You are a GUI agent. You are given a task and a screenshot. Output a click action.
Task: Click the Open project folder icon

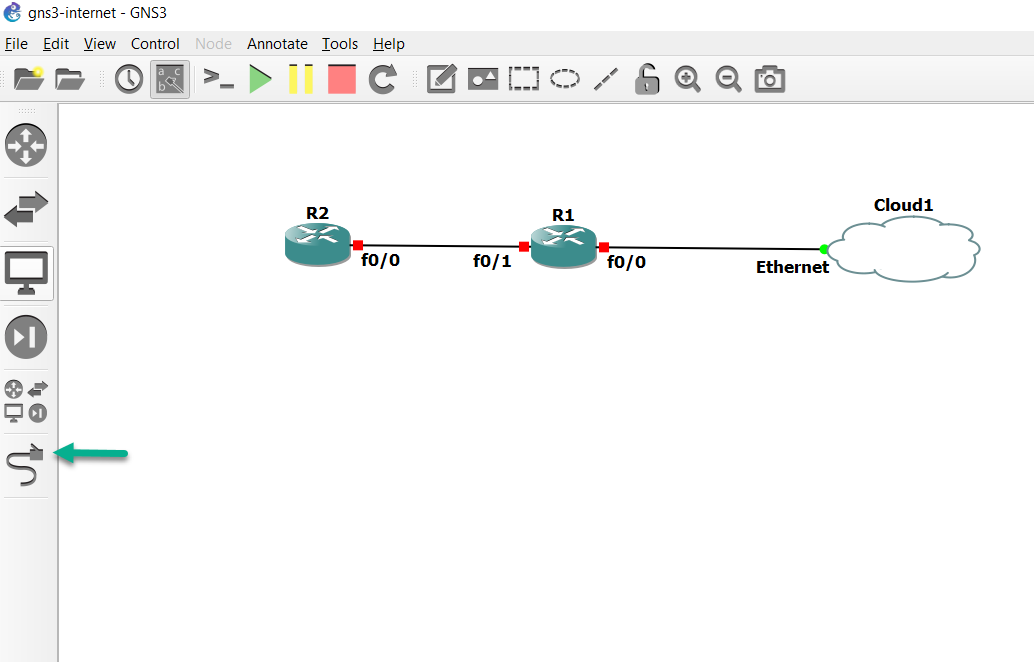(x=70, y=79)
